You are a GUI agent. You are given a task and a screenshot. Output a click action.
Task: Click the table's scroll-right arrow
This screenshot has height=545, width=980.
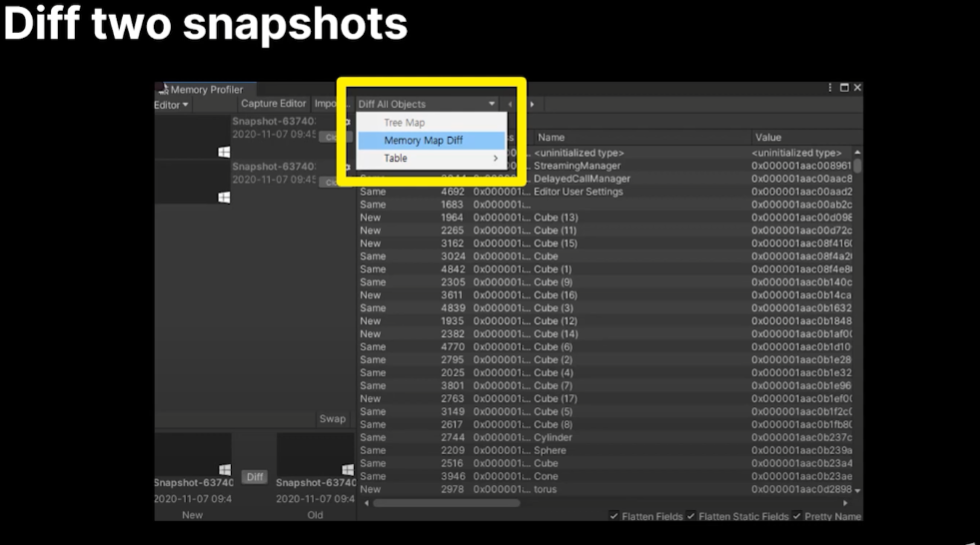pyautogui.click(x=845, y=502)
